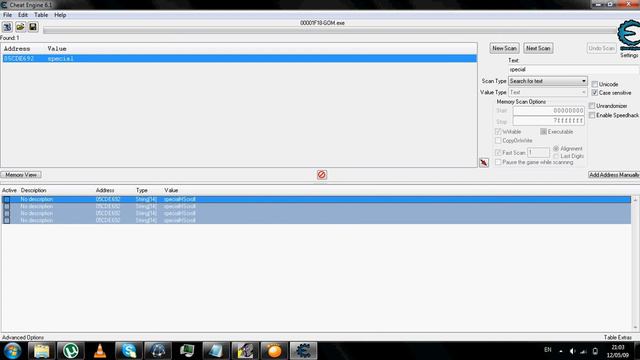Click the orange ball taskbar icon
640x360 pixels.
pos(274,351)
